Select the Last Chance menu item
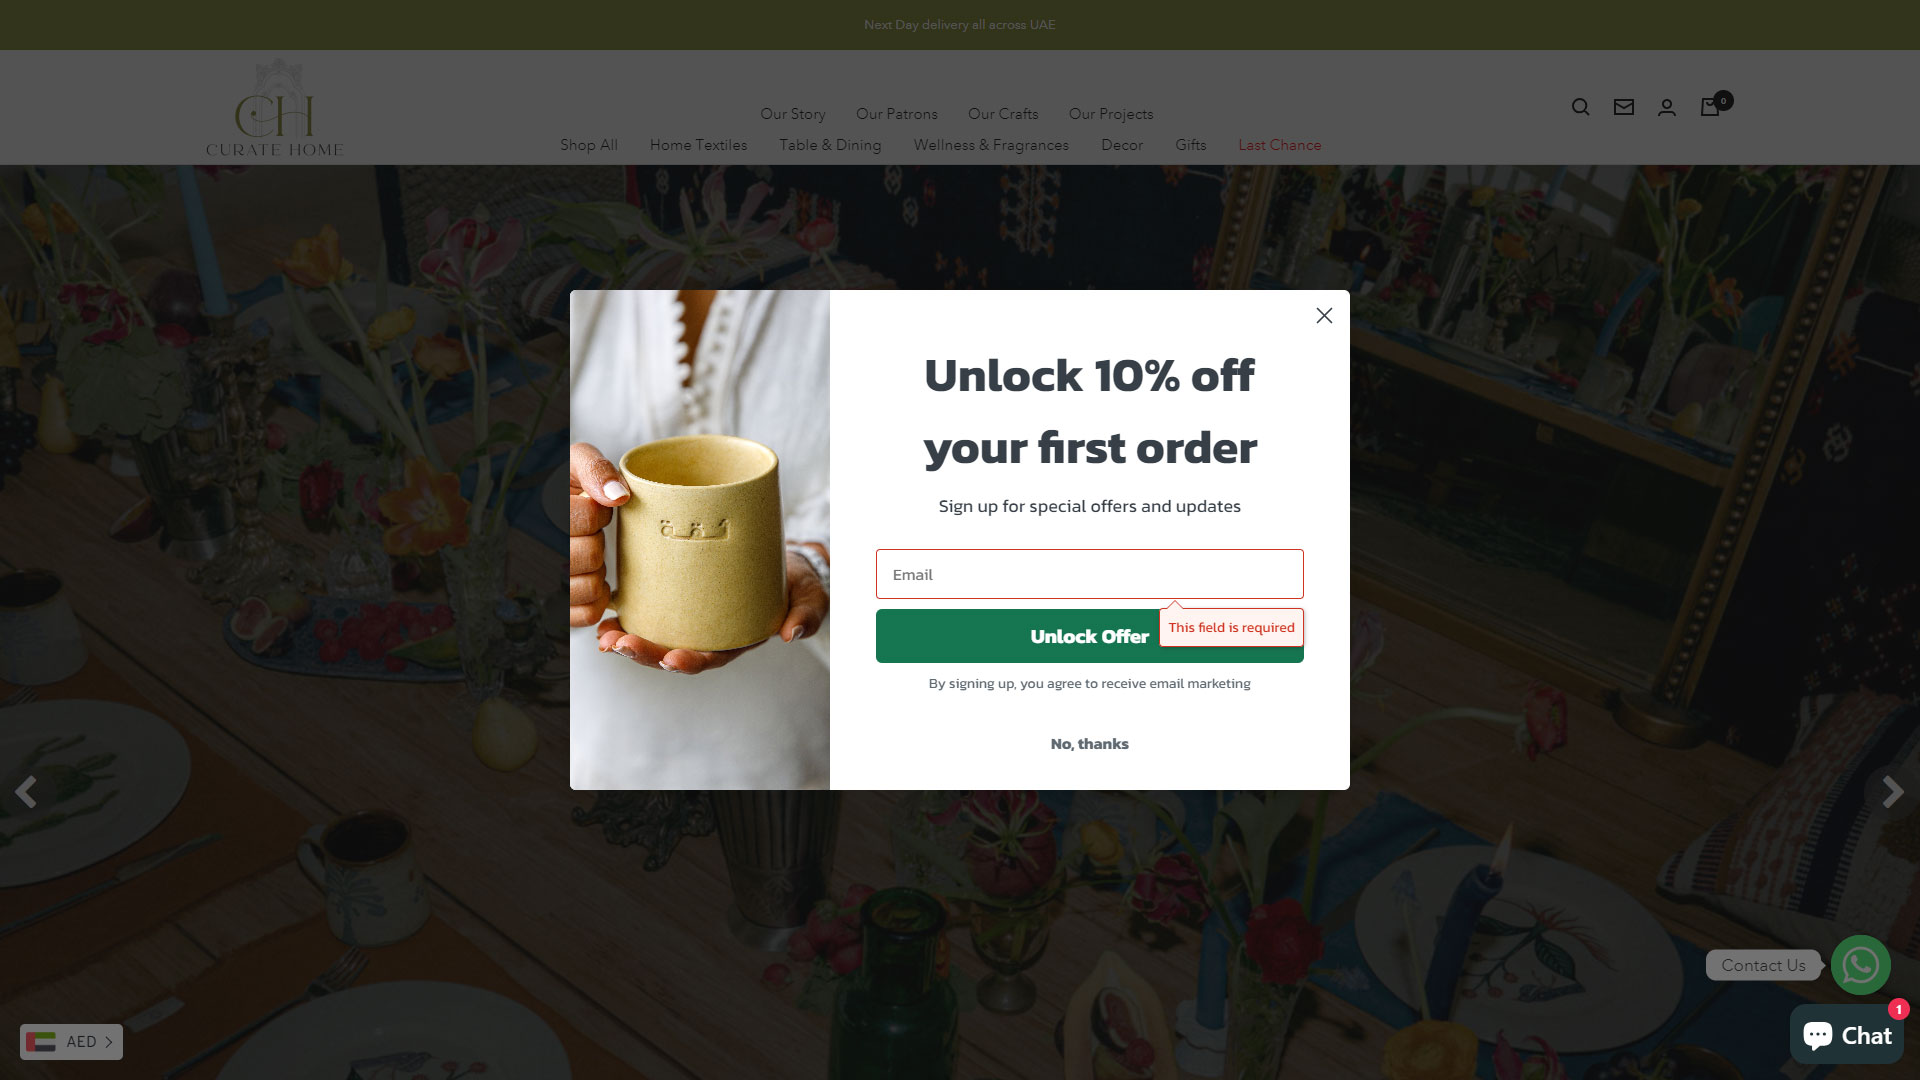Viewport: 1920px width, 1080px height. pyautogui.click(x=1279, y=145)
